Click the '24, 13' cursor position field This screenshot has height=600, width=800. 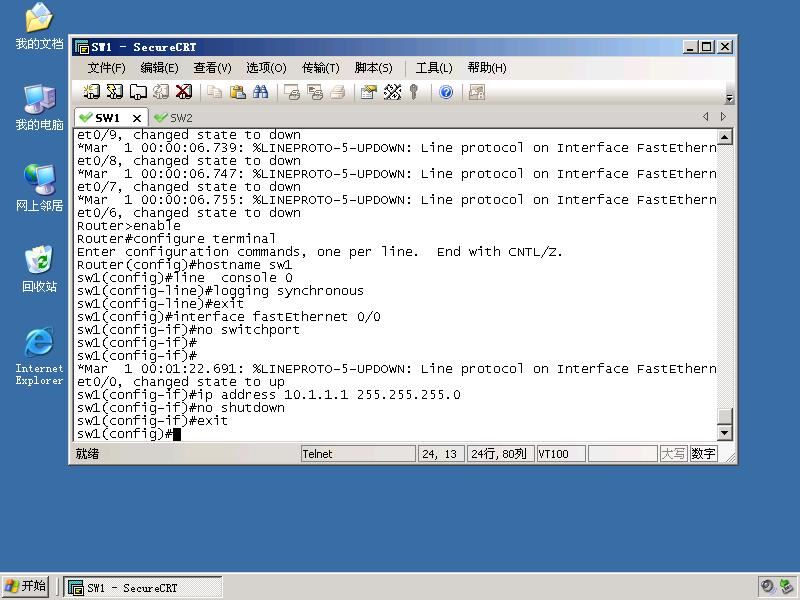click(441, 454)
